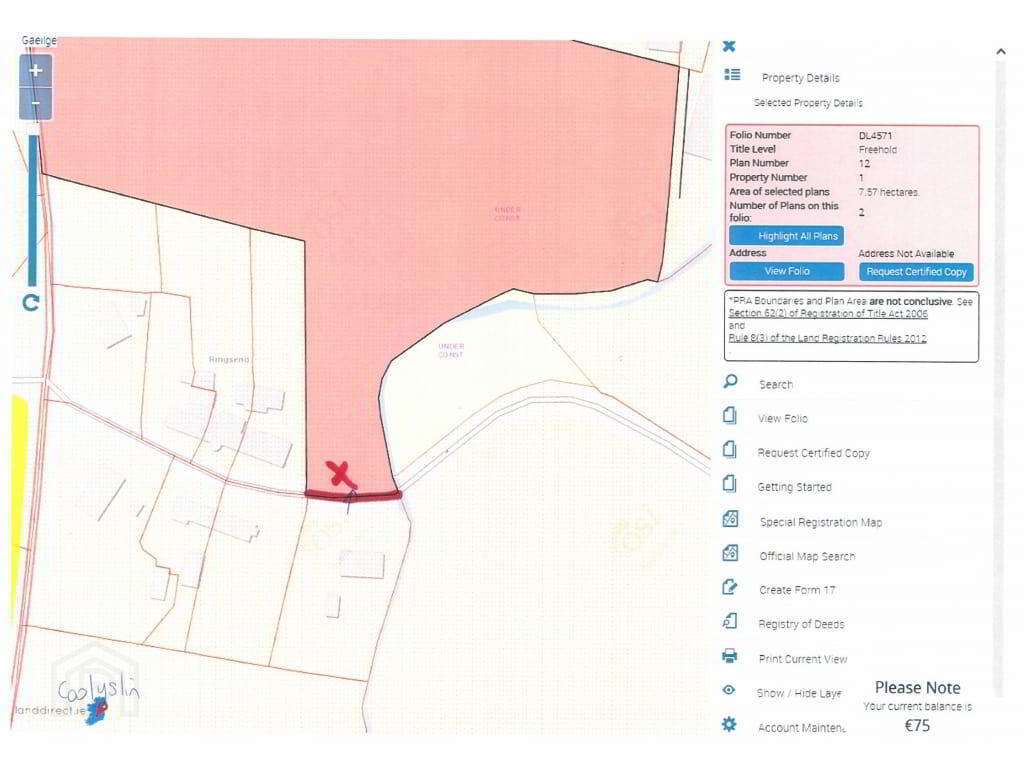
Task: Click the map reload icon below the zoom controls
Action: coord(31,304)
